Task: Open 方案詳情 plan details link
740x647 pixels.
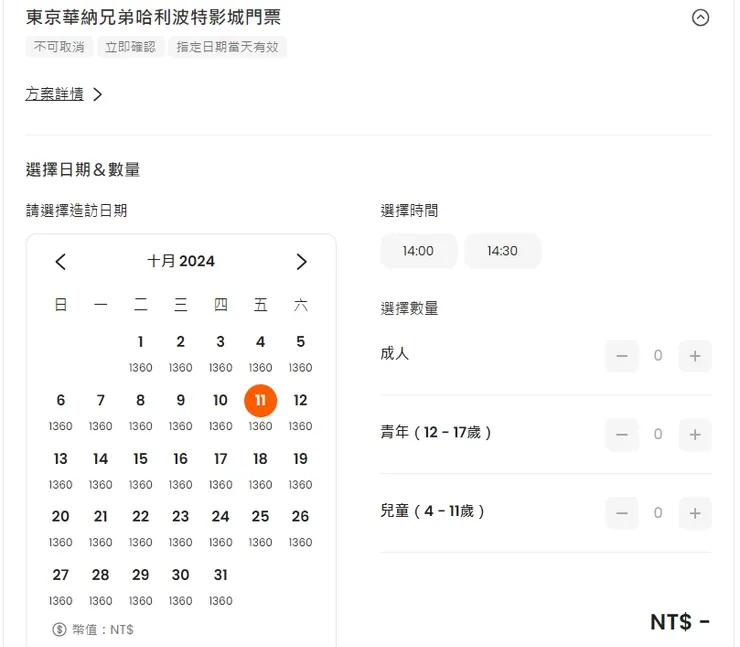Action: tap(54, 94)
